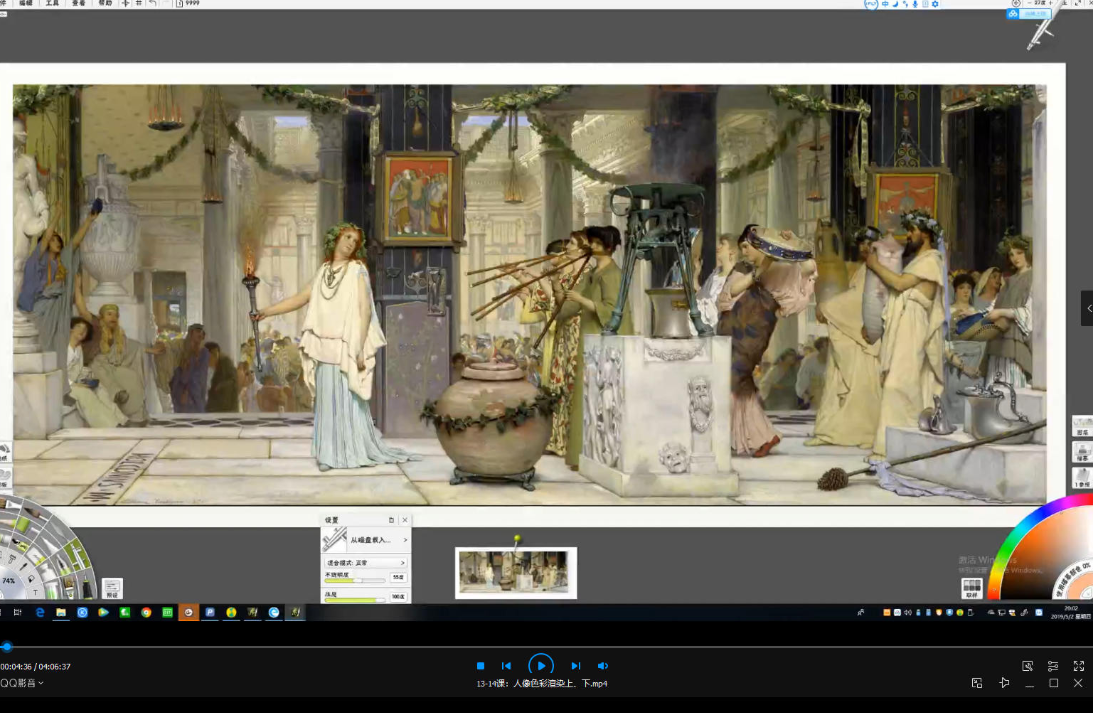This screenshot has width=1093, height=713.
Task: Click the undo arrow in top bar
Action: [152, 3]
